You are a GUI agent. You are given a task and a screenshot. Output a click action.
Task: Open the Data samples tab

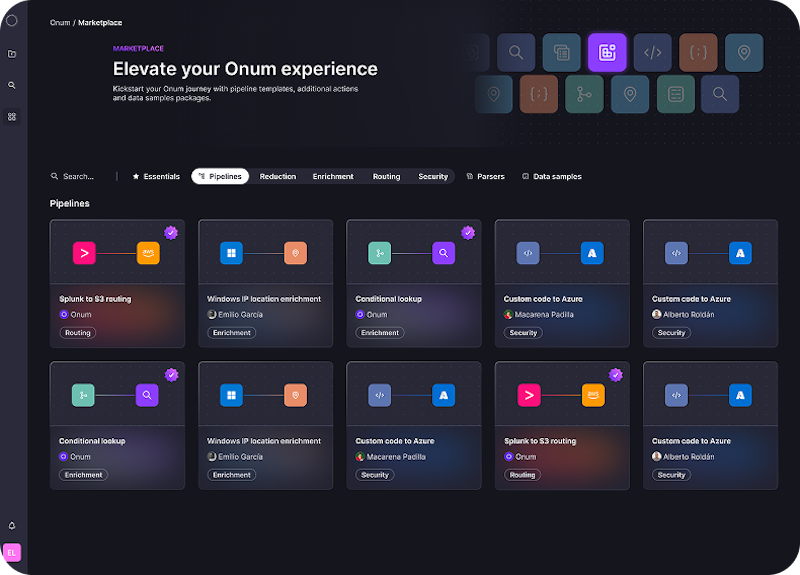[552, 177]
